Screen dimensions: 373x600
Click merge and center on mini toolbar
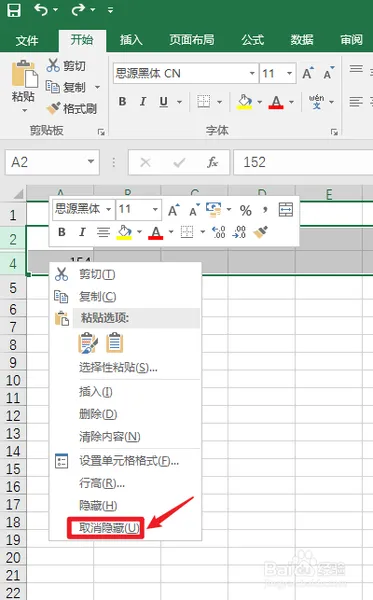click(285, 210)
